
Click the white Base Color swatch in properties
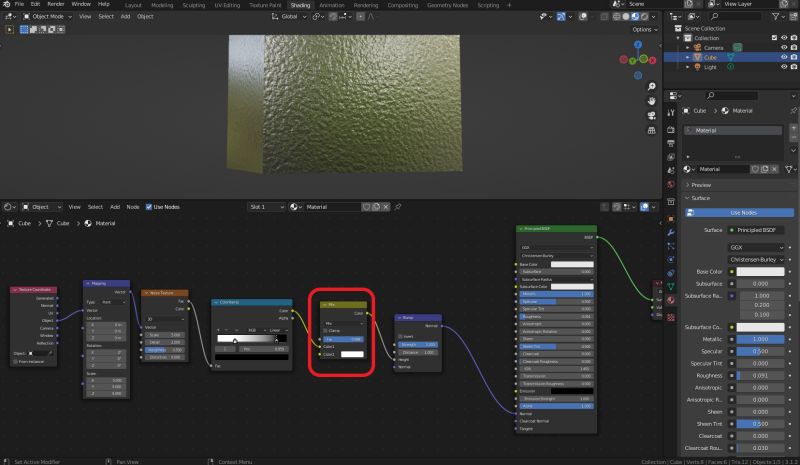coord(760,272)
